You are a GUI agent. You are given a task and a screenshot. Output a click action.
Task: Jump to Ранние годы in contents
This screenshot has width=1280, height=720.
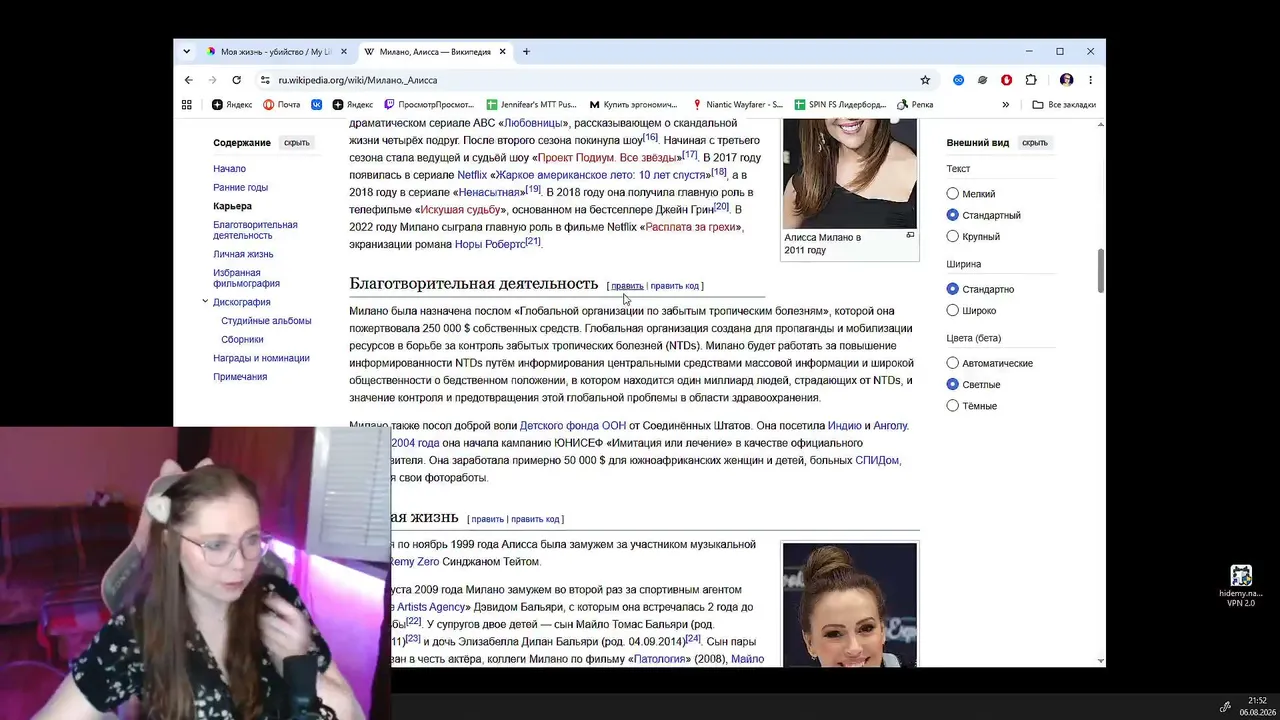click(240, 188)
